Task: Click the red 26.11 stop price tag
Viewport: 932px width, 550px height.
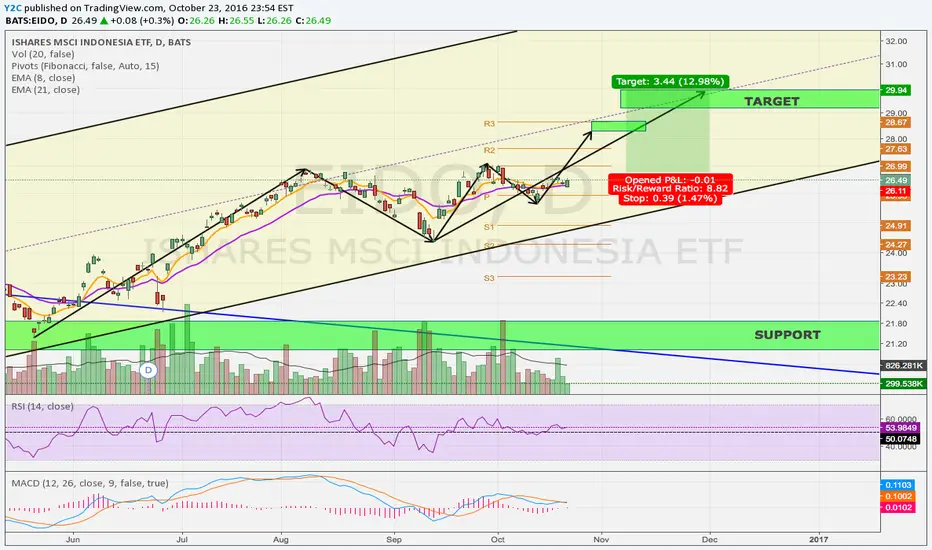Action: (896, 191)
